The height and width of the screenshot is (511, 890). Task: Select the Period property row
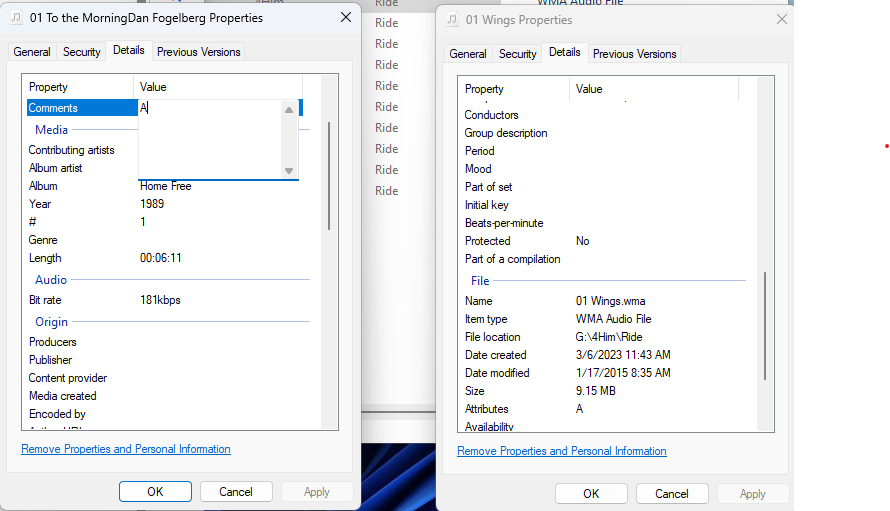(480, 151)
